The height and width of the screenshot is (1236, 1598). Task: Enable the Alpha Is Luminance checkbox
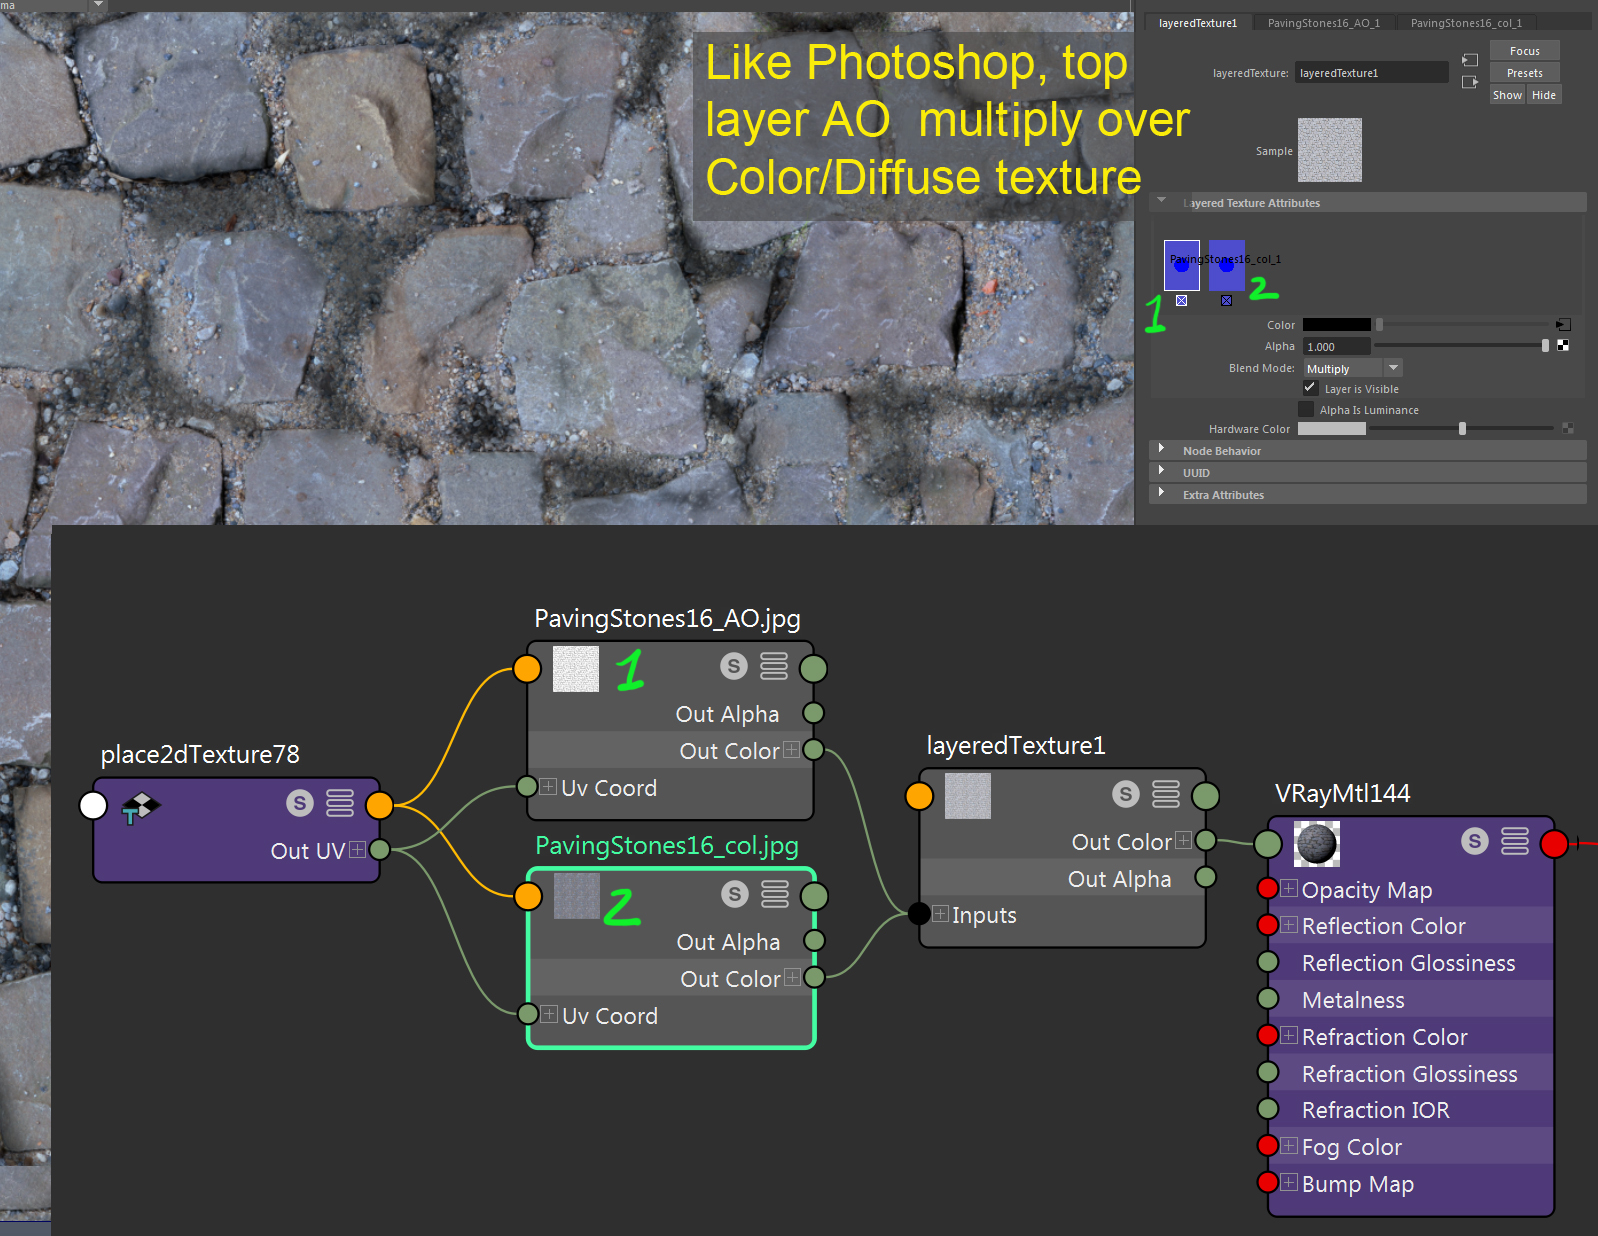click(x=1306, y=409)
